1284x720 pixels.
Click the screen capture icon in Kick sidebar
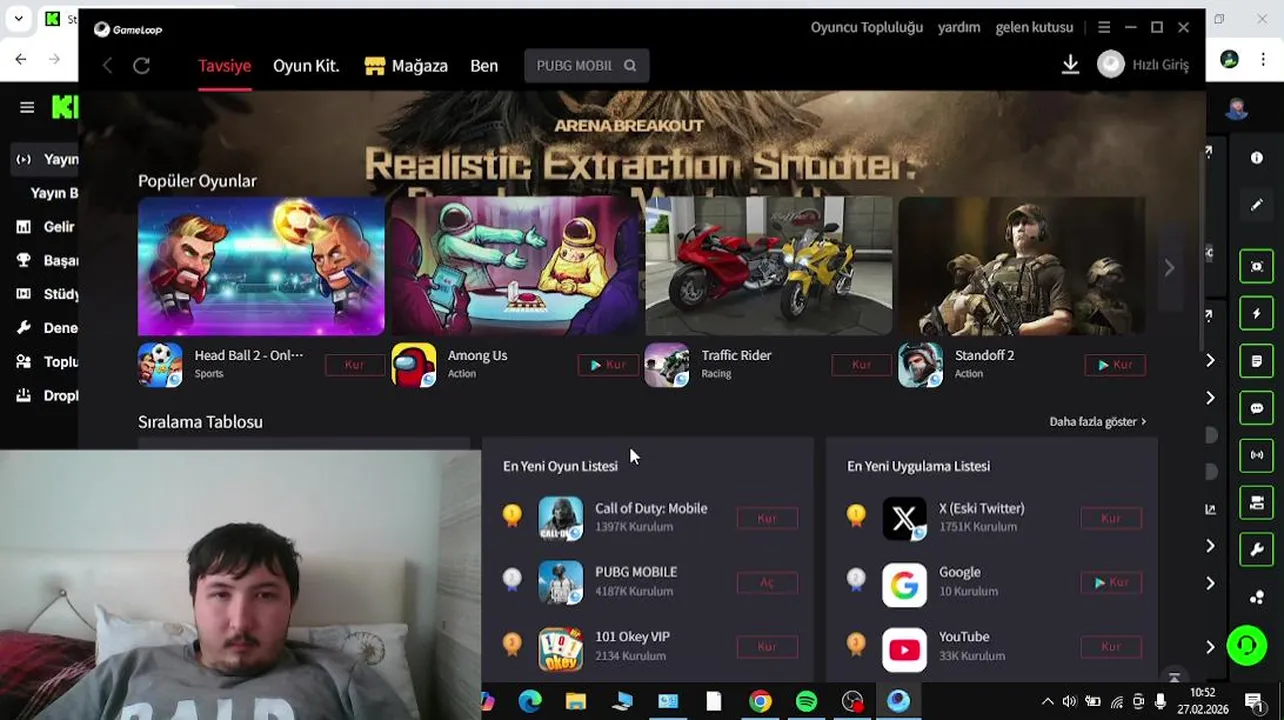click(x=1257, y=267)
